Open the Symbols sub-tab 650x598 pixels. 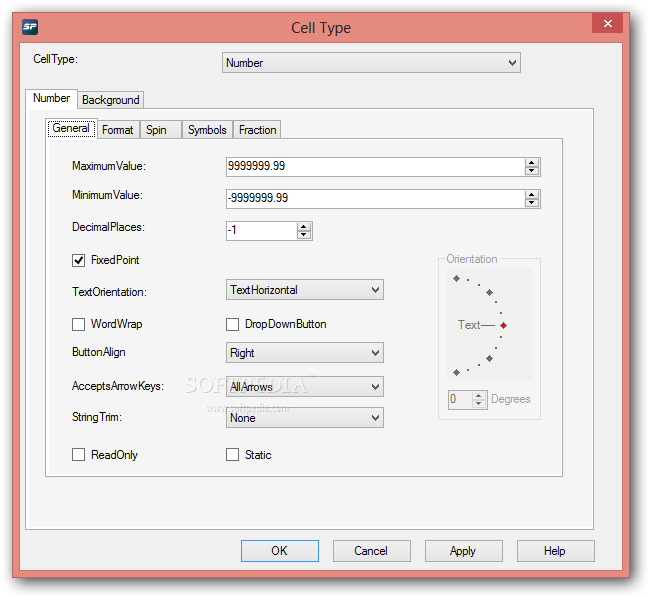[x=207, y=130]
